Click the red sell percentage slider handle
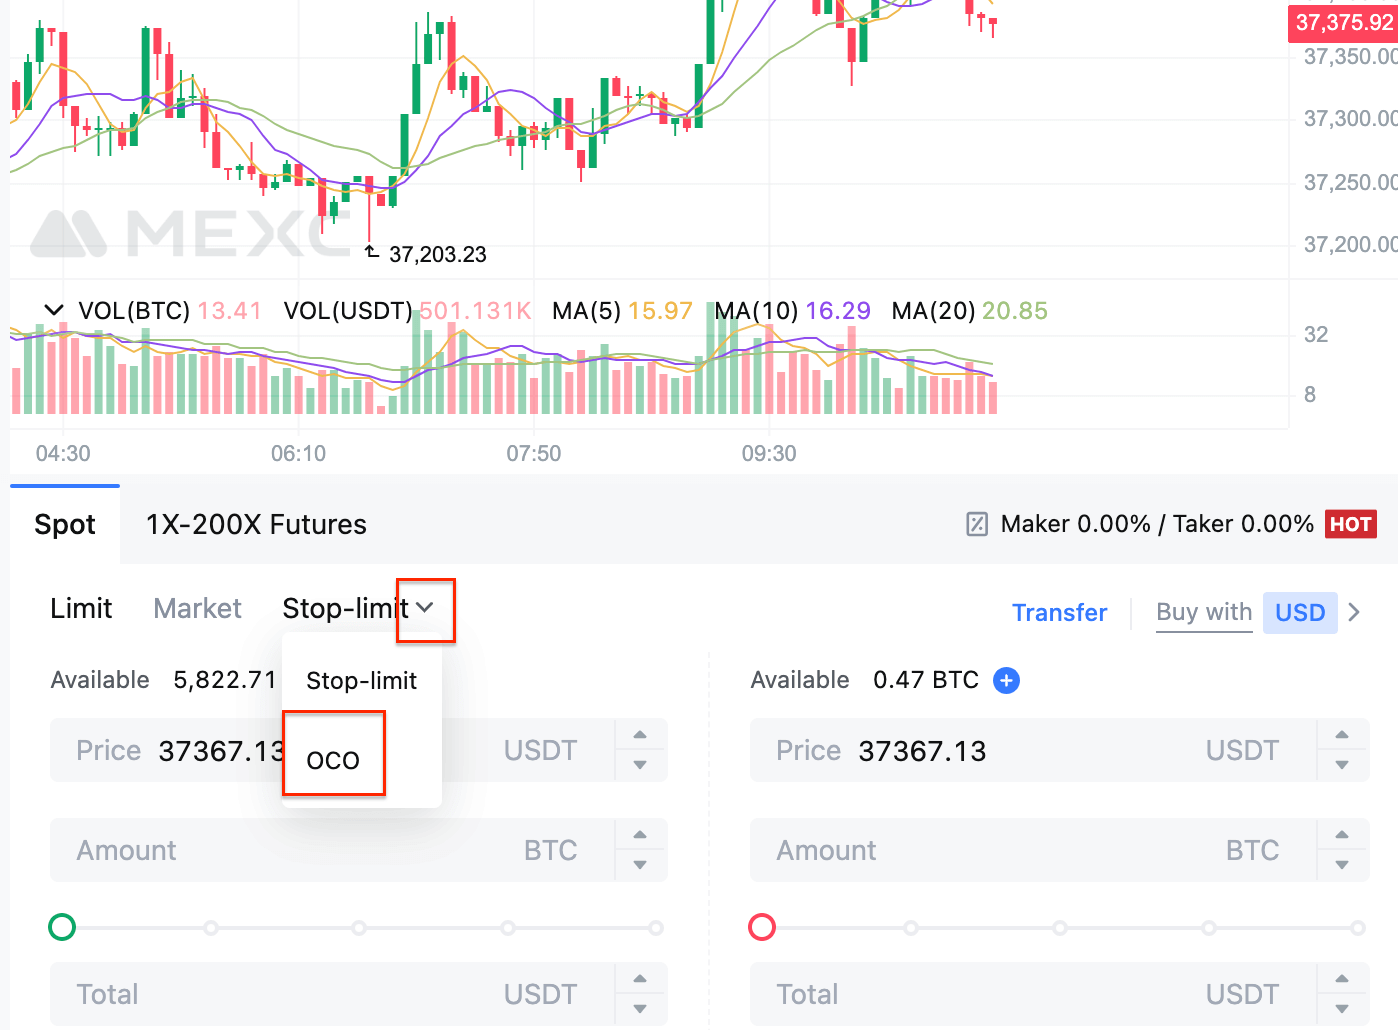The image size is (1398, 1030). click(762, 927)
